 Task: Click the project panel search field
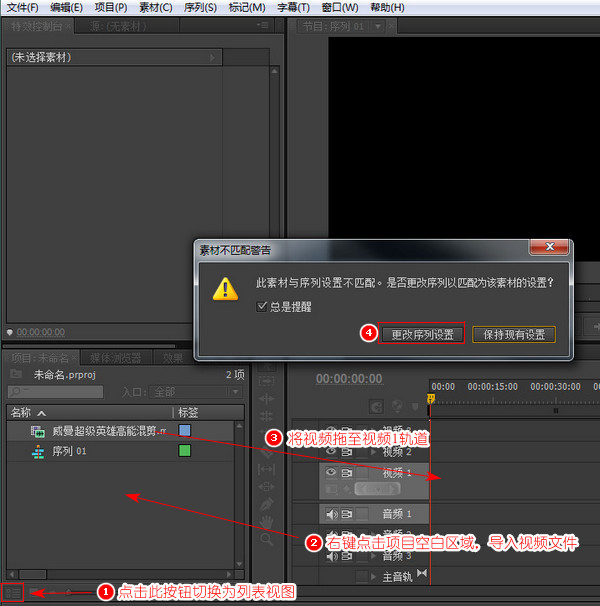[x=55, y=392]
